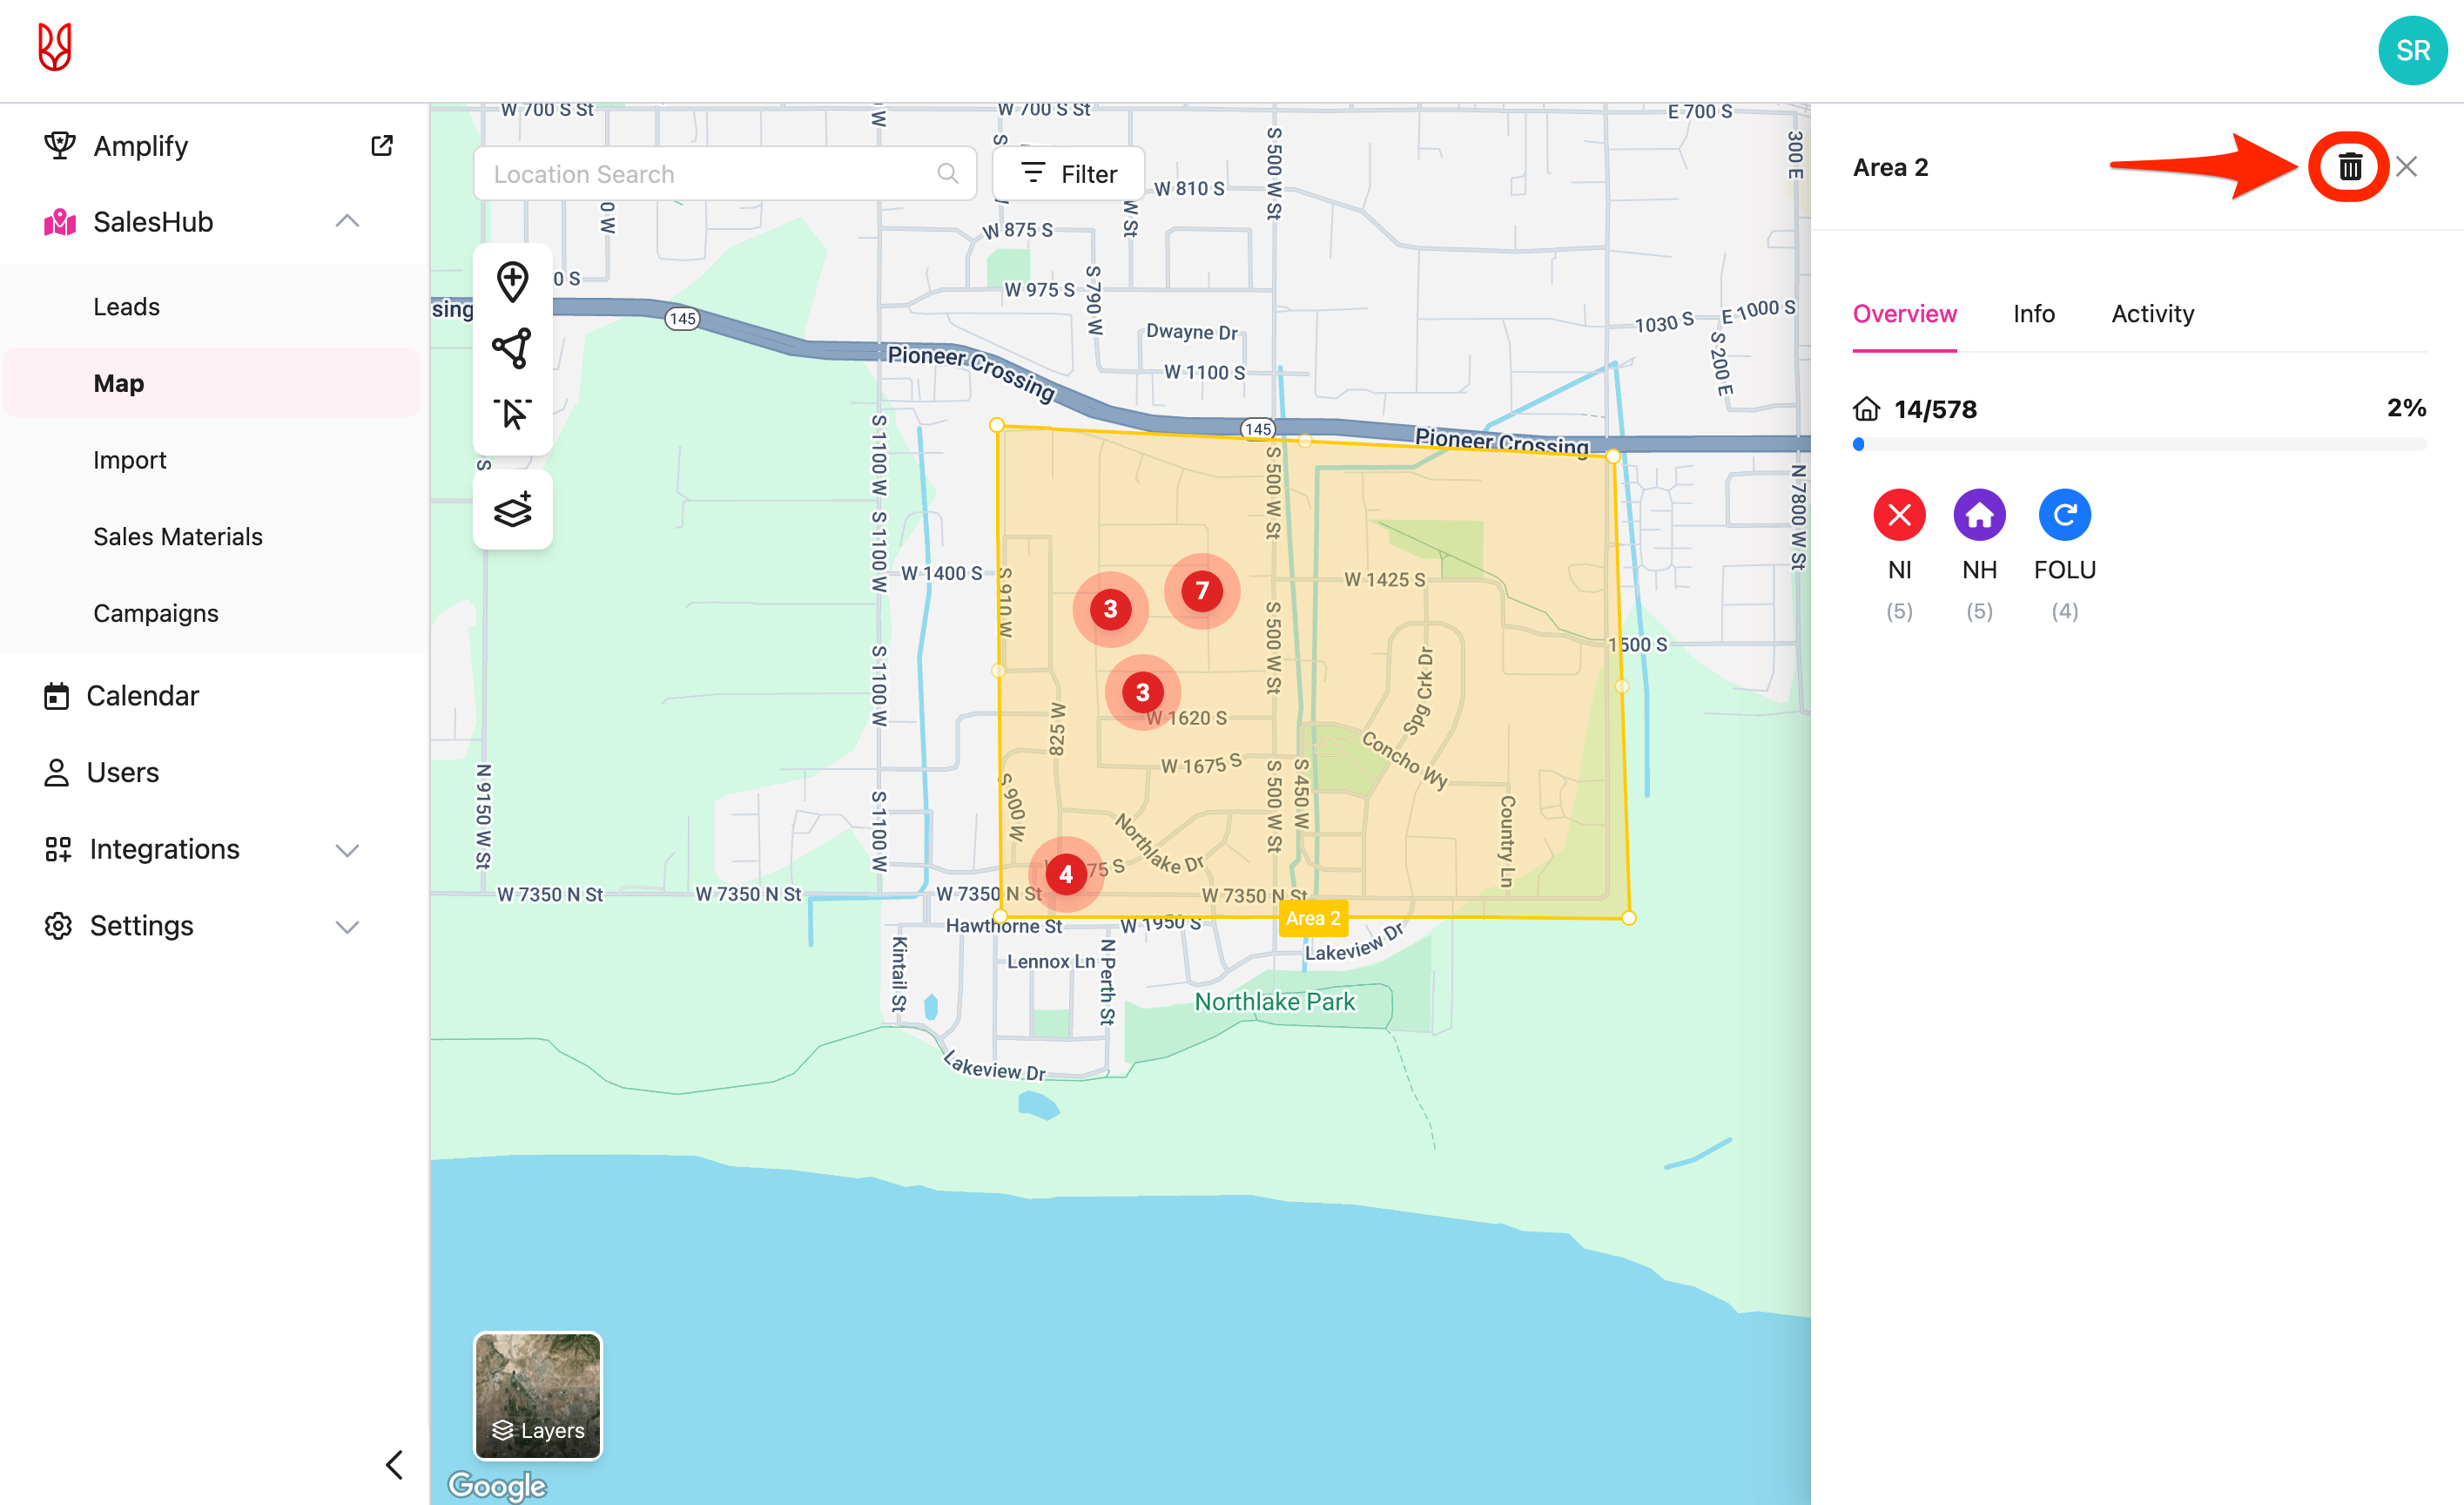2464x1505 pixels.
Task: Click the red NI status icon
Action: click(1898, 515)
